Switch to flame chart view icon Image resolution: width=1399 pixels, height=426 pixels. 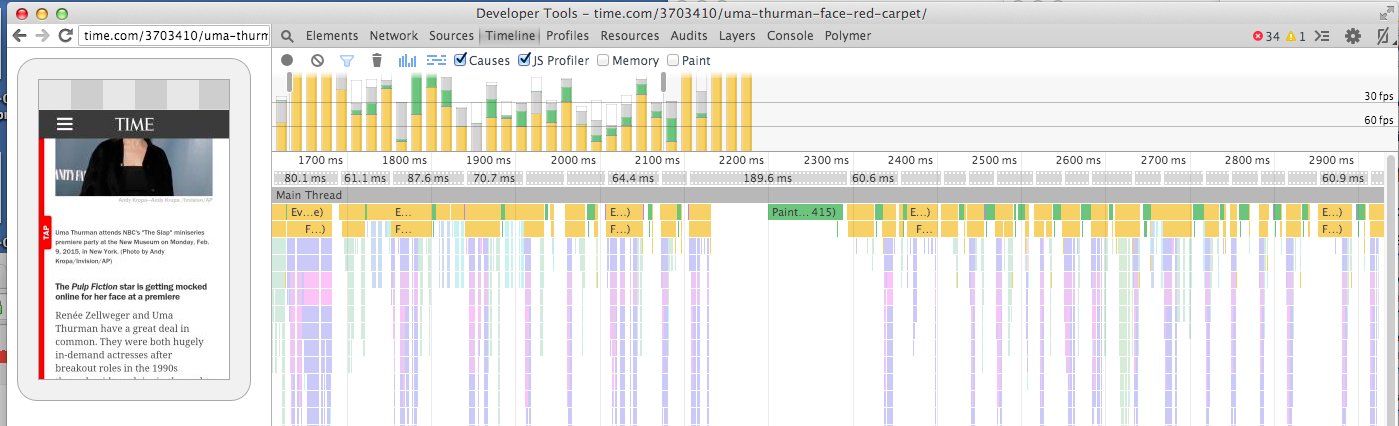(436, 61)
